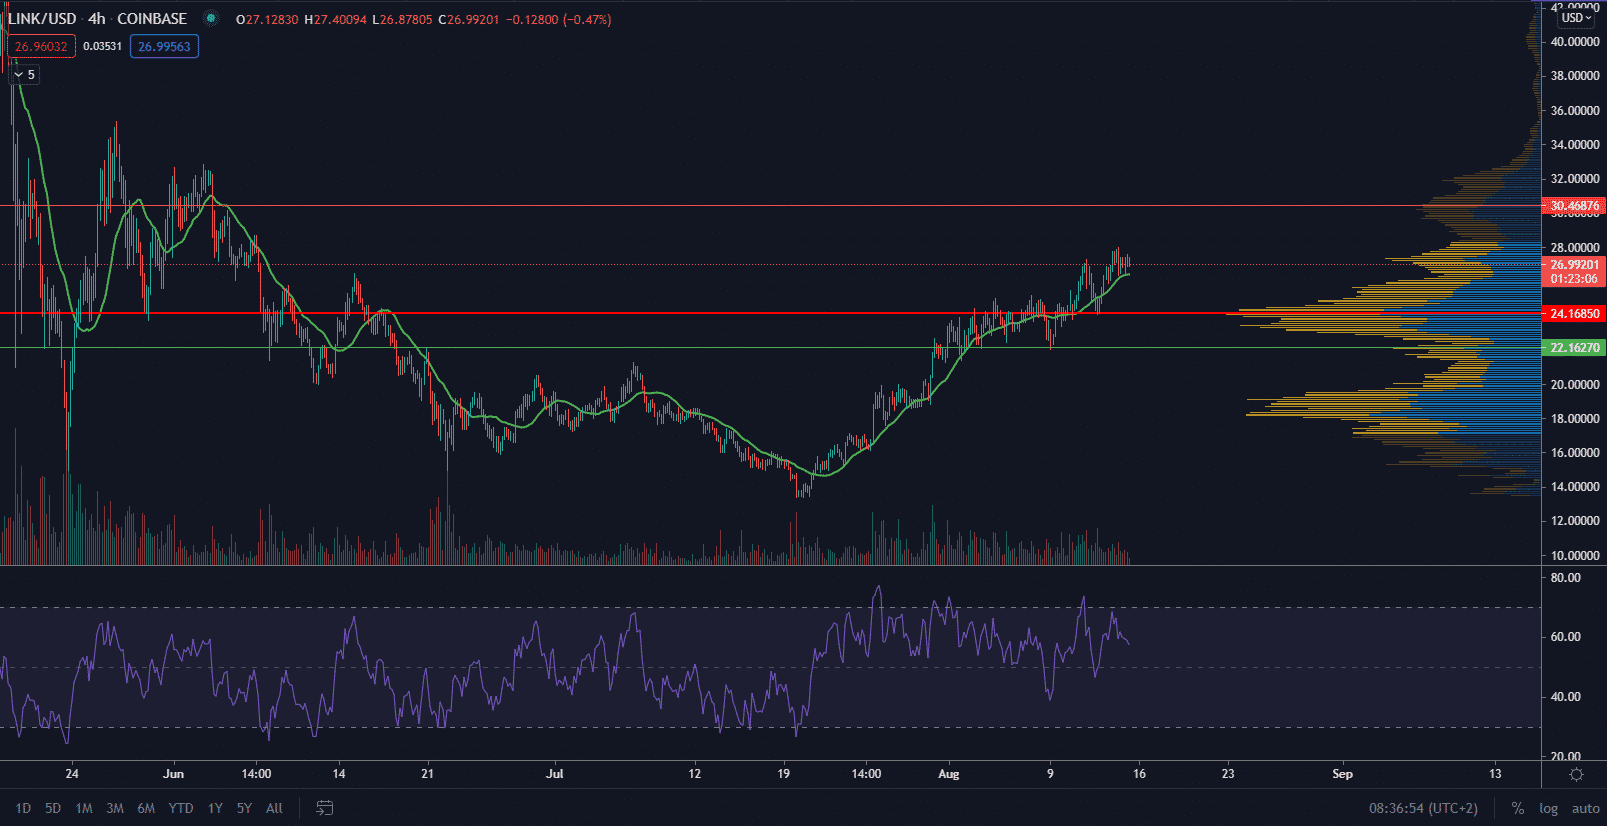Click the green 22.16270 price label
Viewport: 1607px width, 826px height.
1574,348
